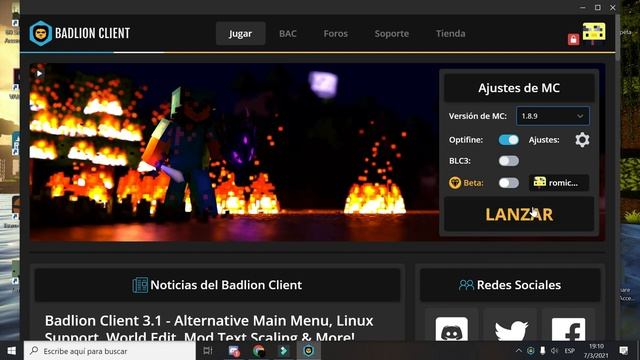Open the Facebook social link

pyautogui.click(x=568, y=330)
